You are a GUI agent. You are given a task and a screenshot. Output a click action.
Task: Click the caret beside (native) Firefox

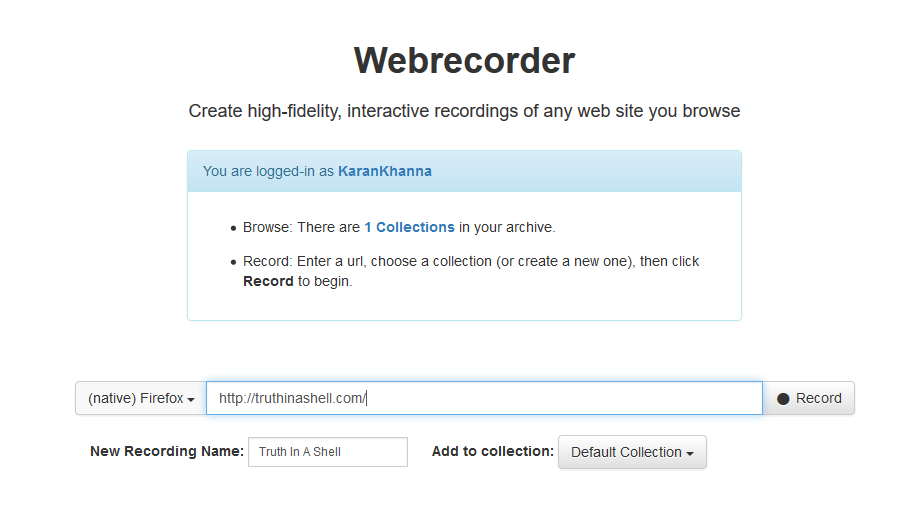click(x=191, y=399)
